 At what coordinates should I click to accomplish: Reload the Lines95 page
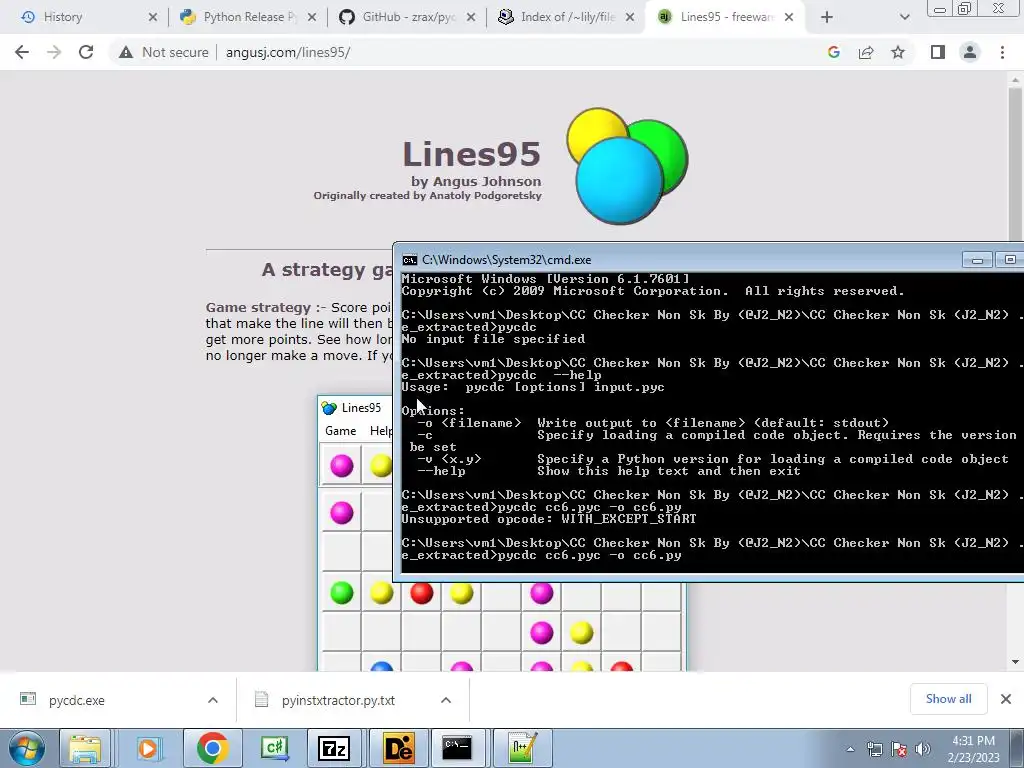(x=86, y=52)
